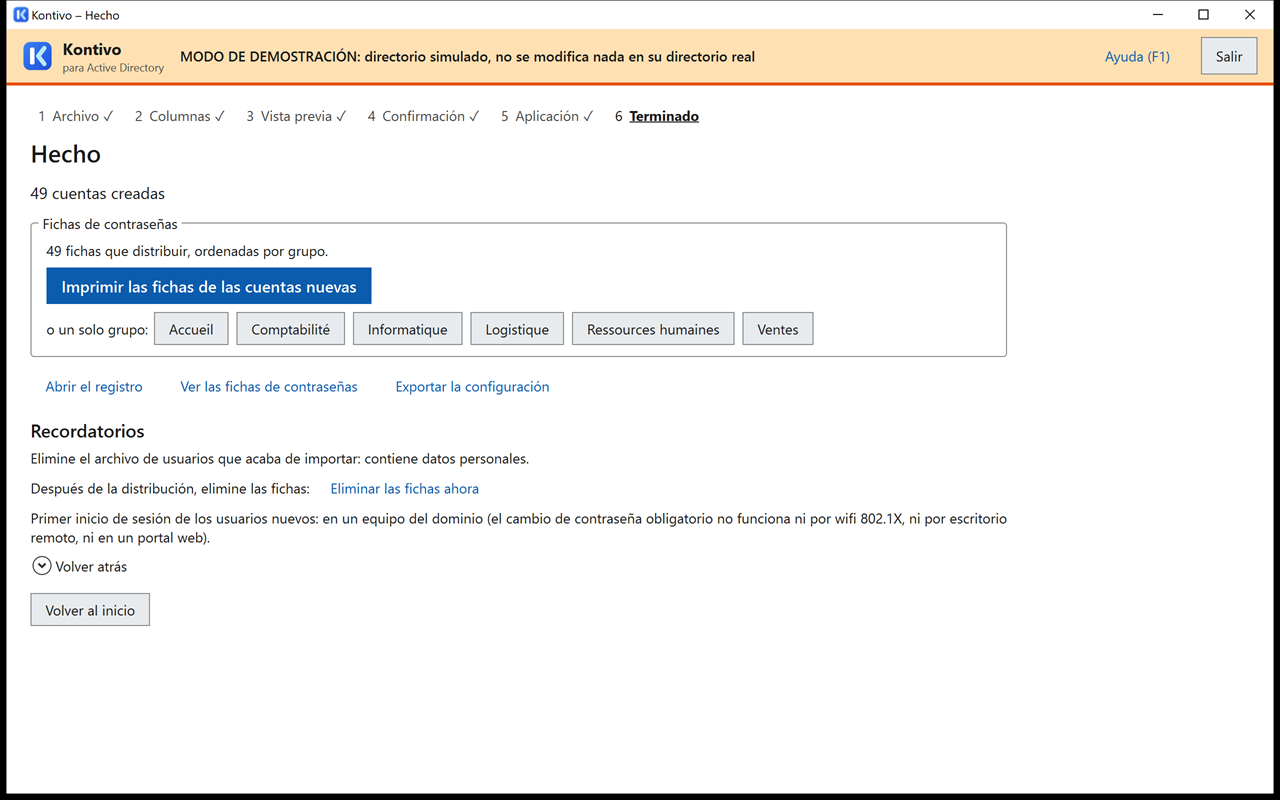This screenshot has height=800, width=1280.
Task: Minimize the Kontivo window
Action: pyautogui.click(x=1158, y=15)
